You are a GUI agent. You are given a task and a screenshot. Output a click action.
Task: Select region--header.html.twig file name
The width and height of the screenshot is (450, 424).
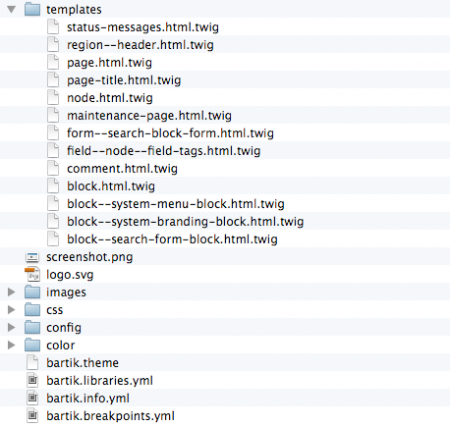pos(140,45)
